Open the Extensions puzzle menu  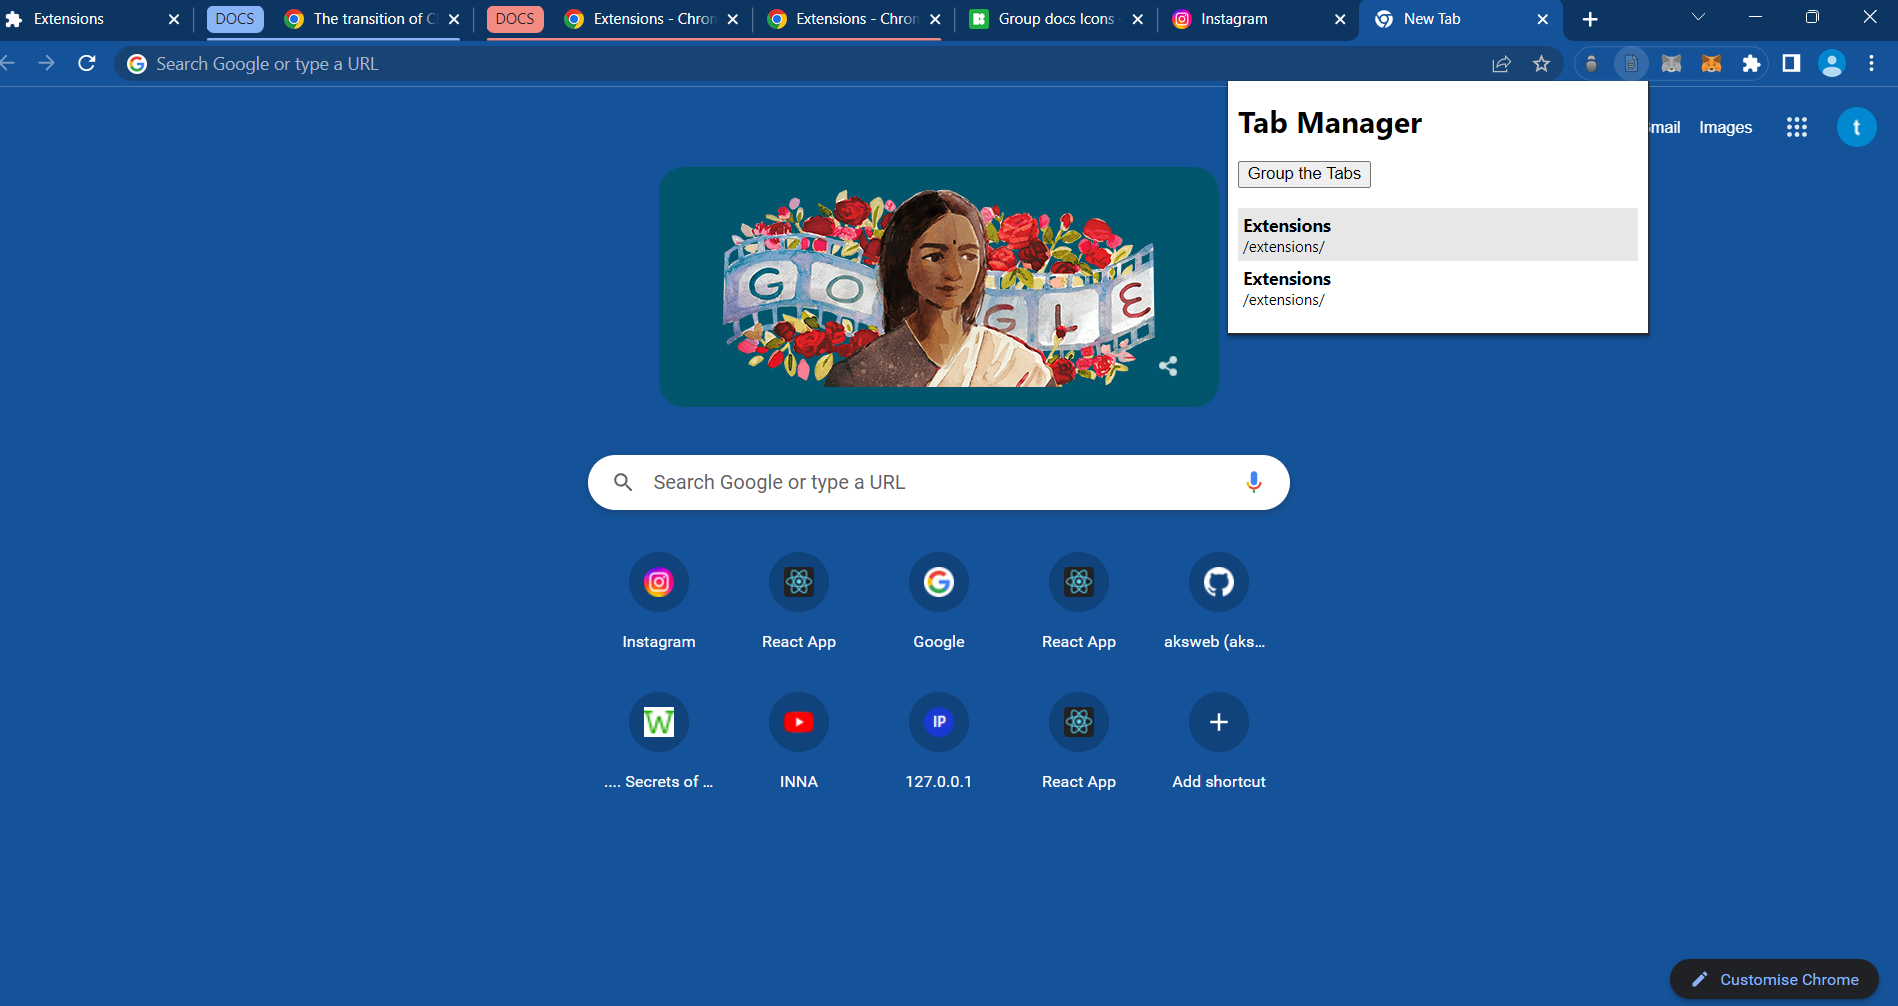1751,64
